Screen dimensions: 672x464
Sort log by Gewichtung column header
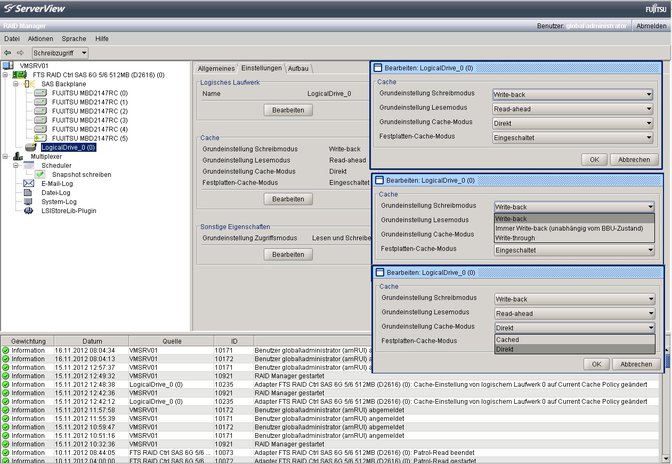(28, 341)
